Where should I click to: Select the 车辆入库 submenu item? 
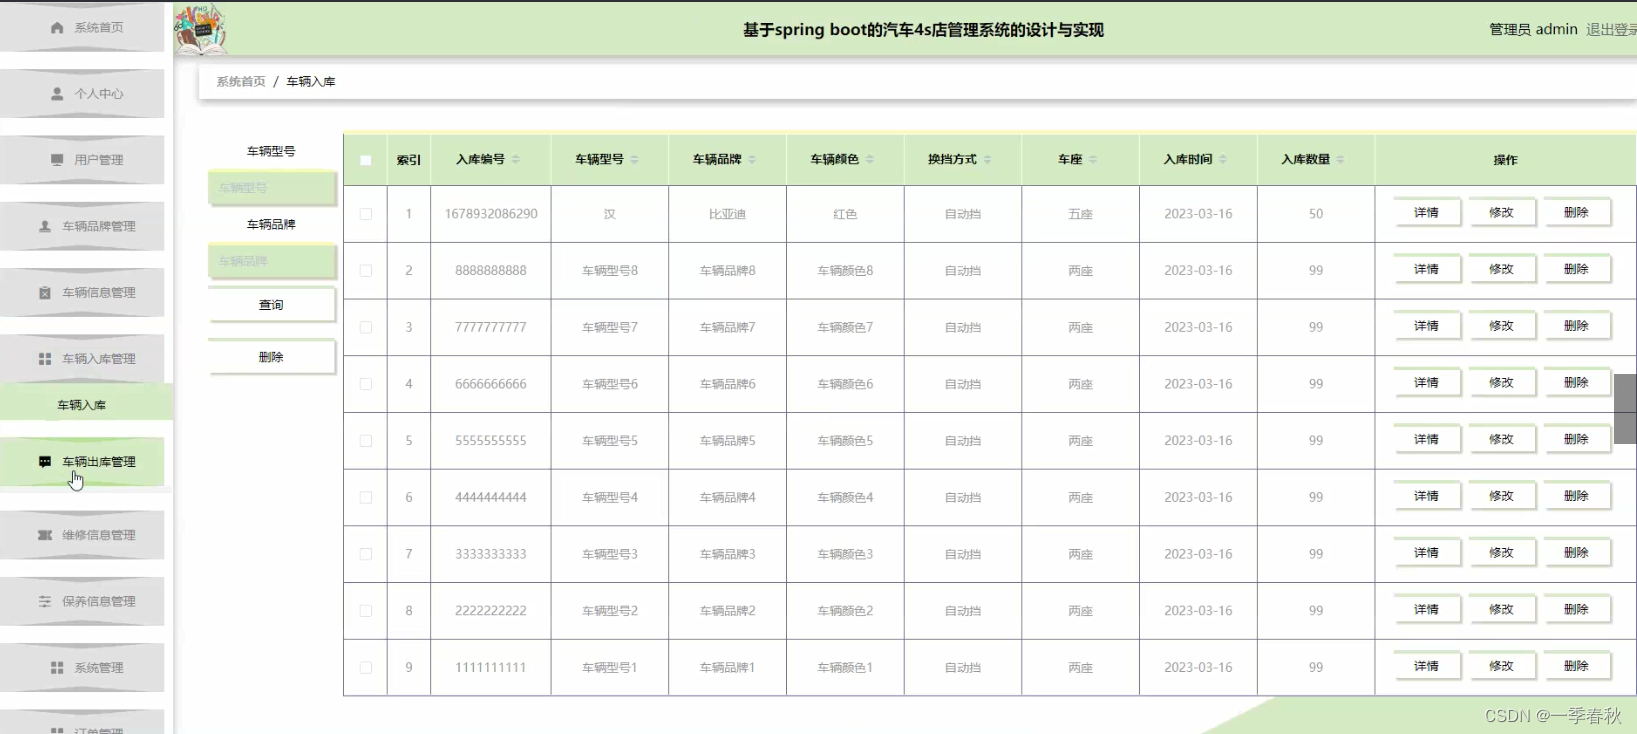pyautogui.click(x=86, y=405)
